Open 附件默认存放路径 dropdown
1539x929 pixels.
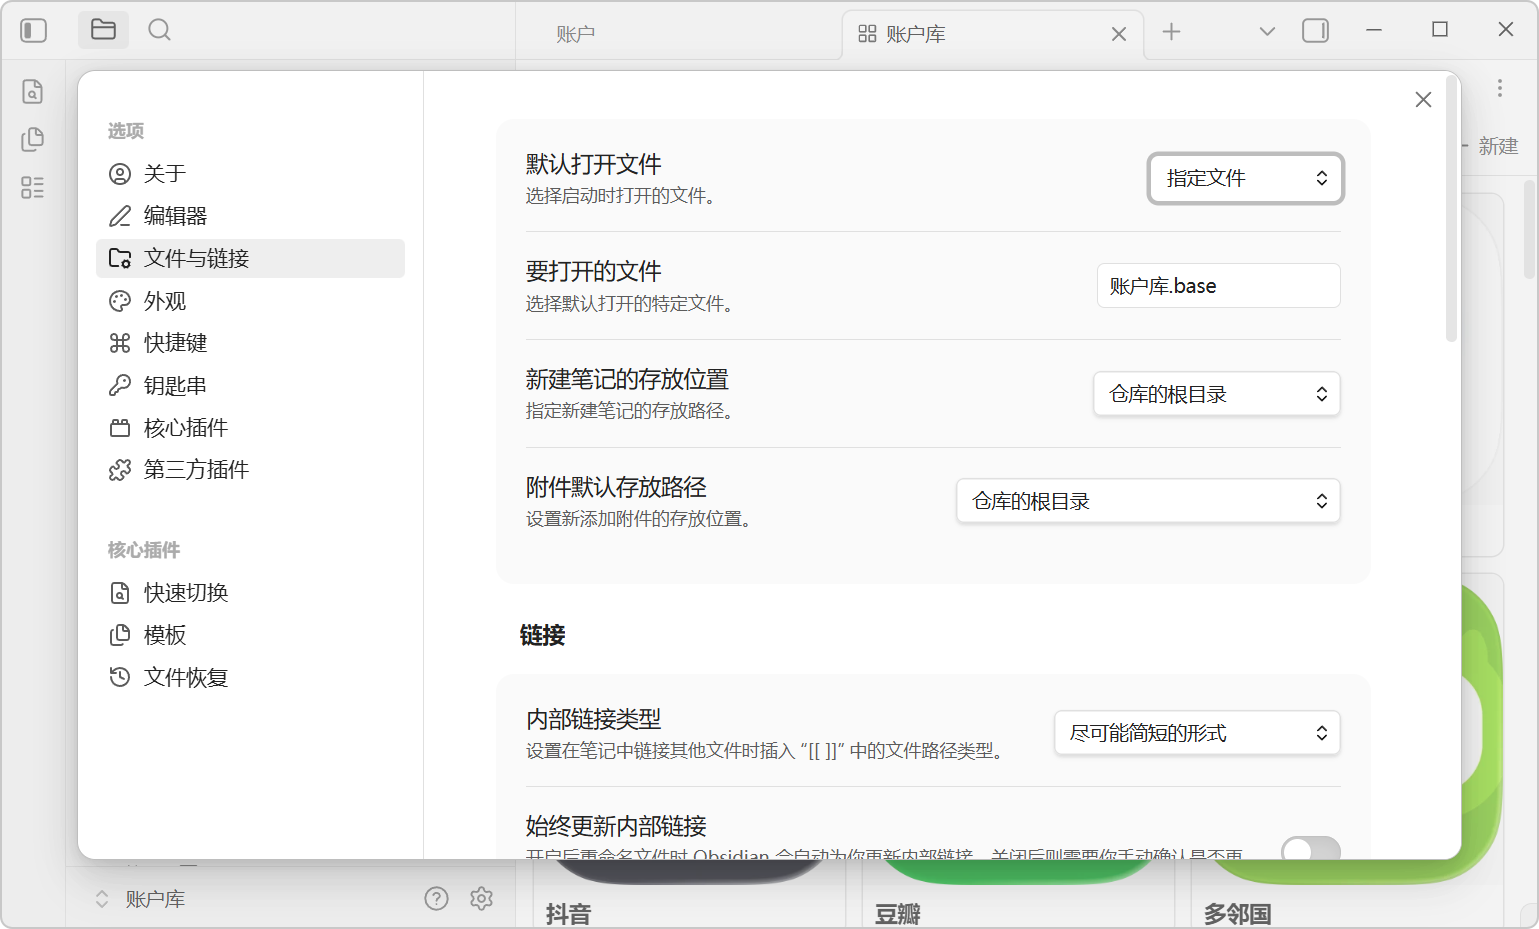(x=1148, y=501)
